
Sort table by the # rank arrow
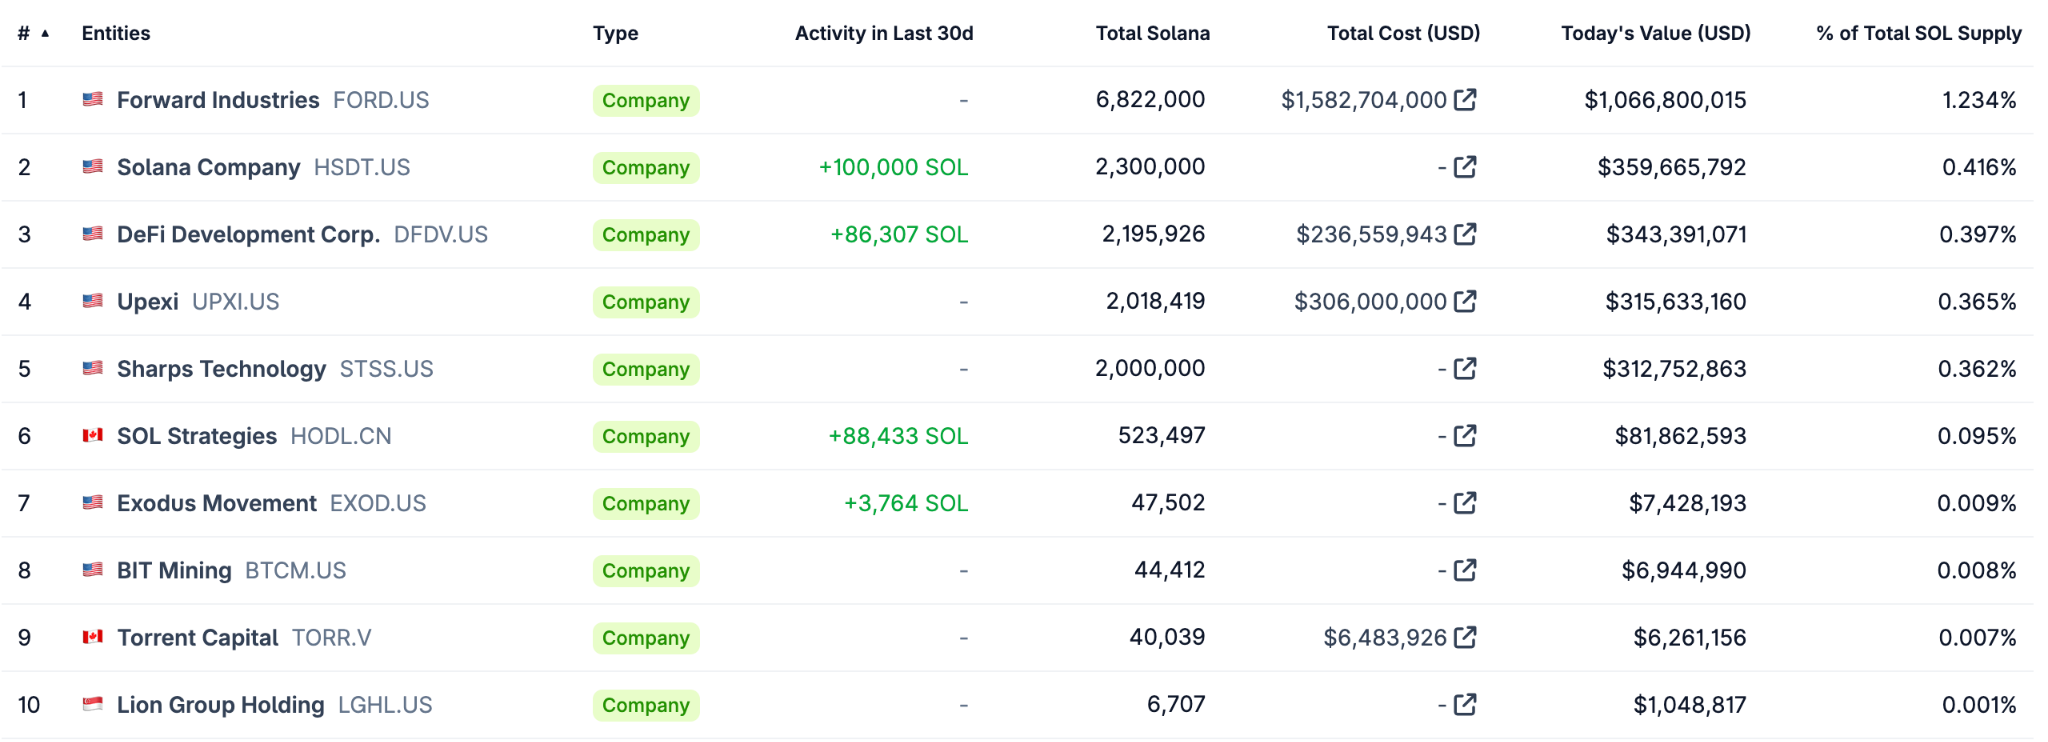pos(44,33)
